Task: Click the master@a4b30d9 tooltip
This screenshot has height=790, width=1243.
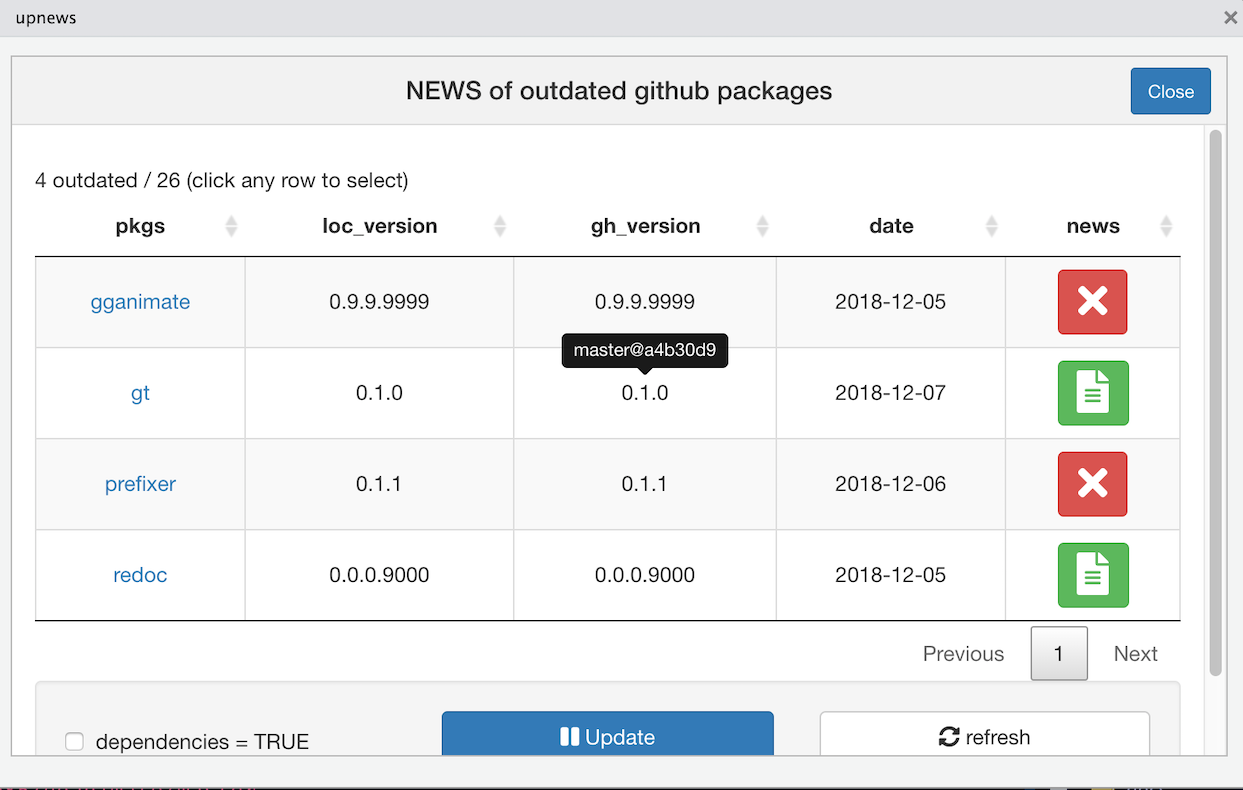Action: click(x=645, y=351)
